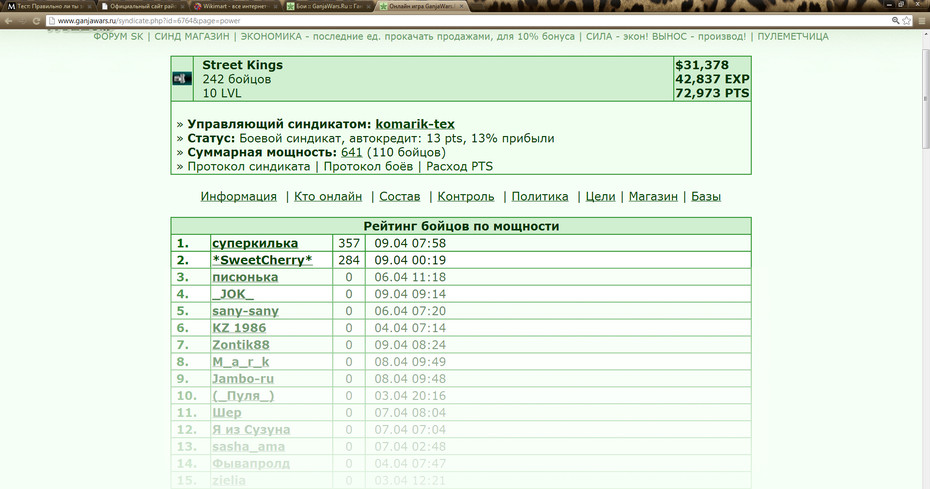
Task: Switch to the Официальный сайт tab
Action: 141,6
